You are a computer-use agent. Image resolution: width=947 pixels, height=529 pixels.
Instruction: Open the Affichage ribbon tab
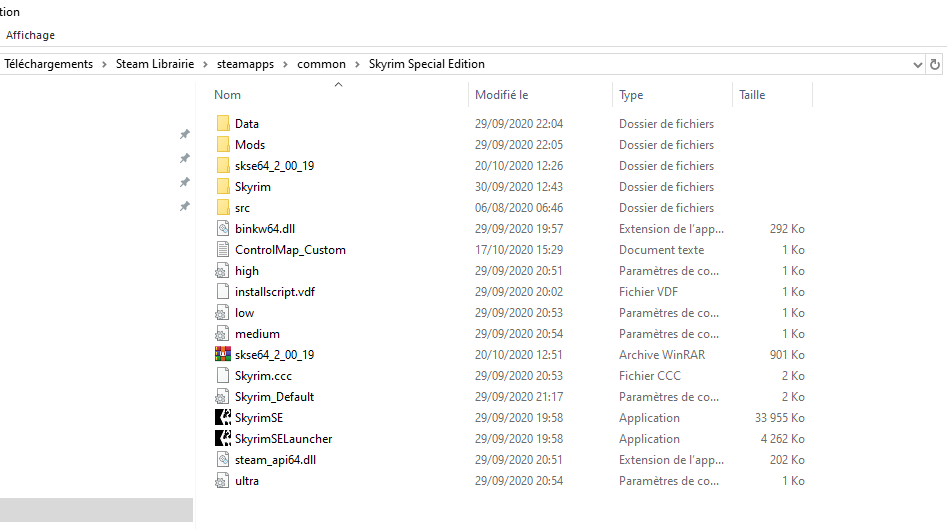30,35
